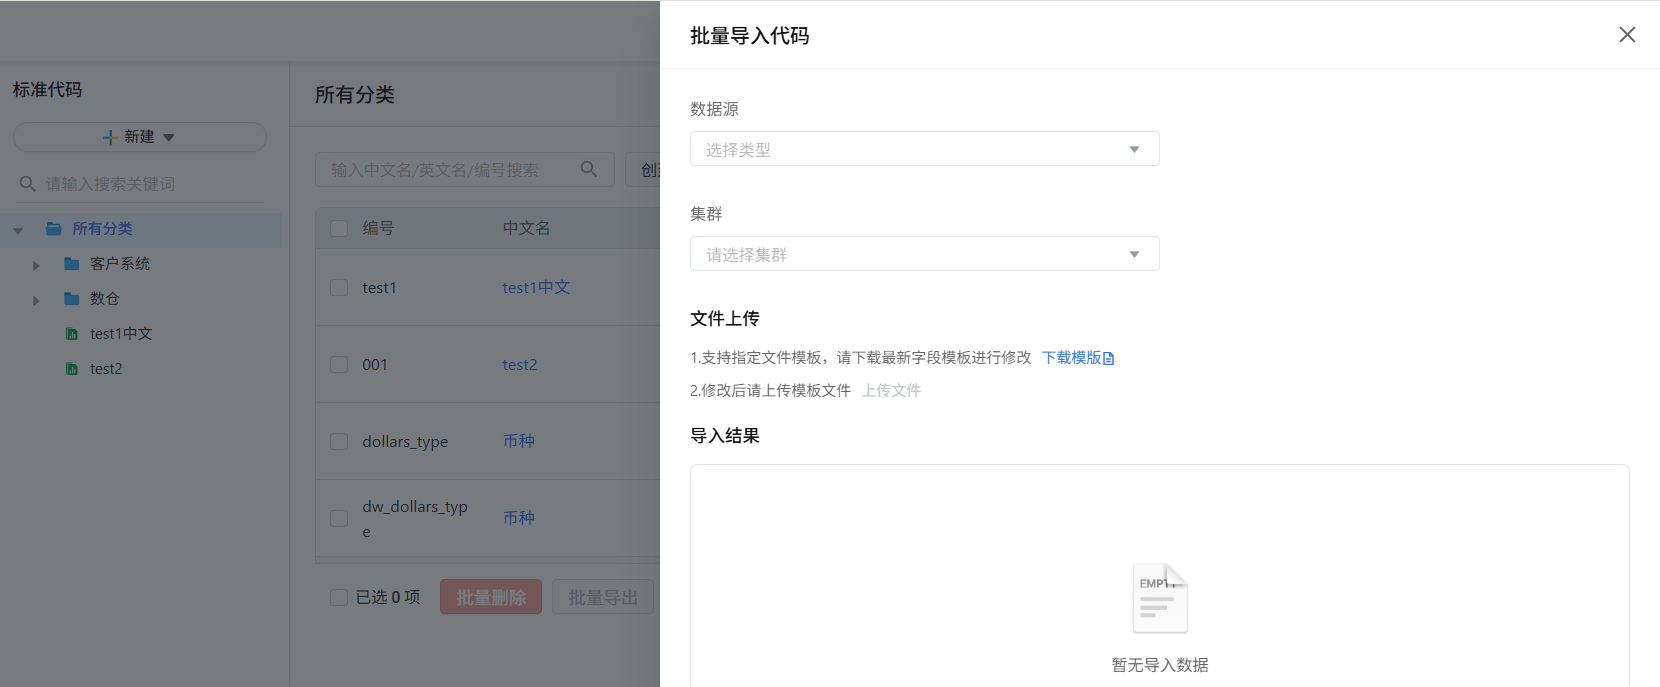Collapse the 所有分类 tree node
Viewport: 1660px width, 687px height.
[18, 230]
